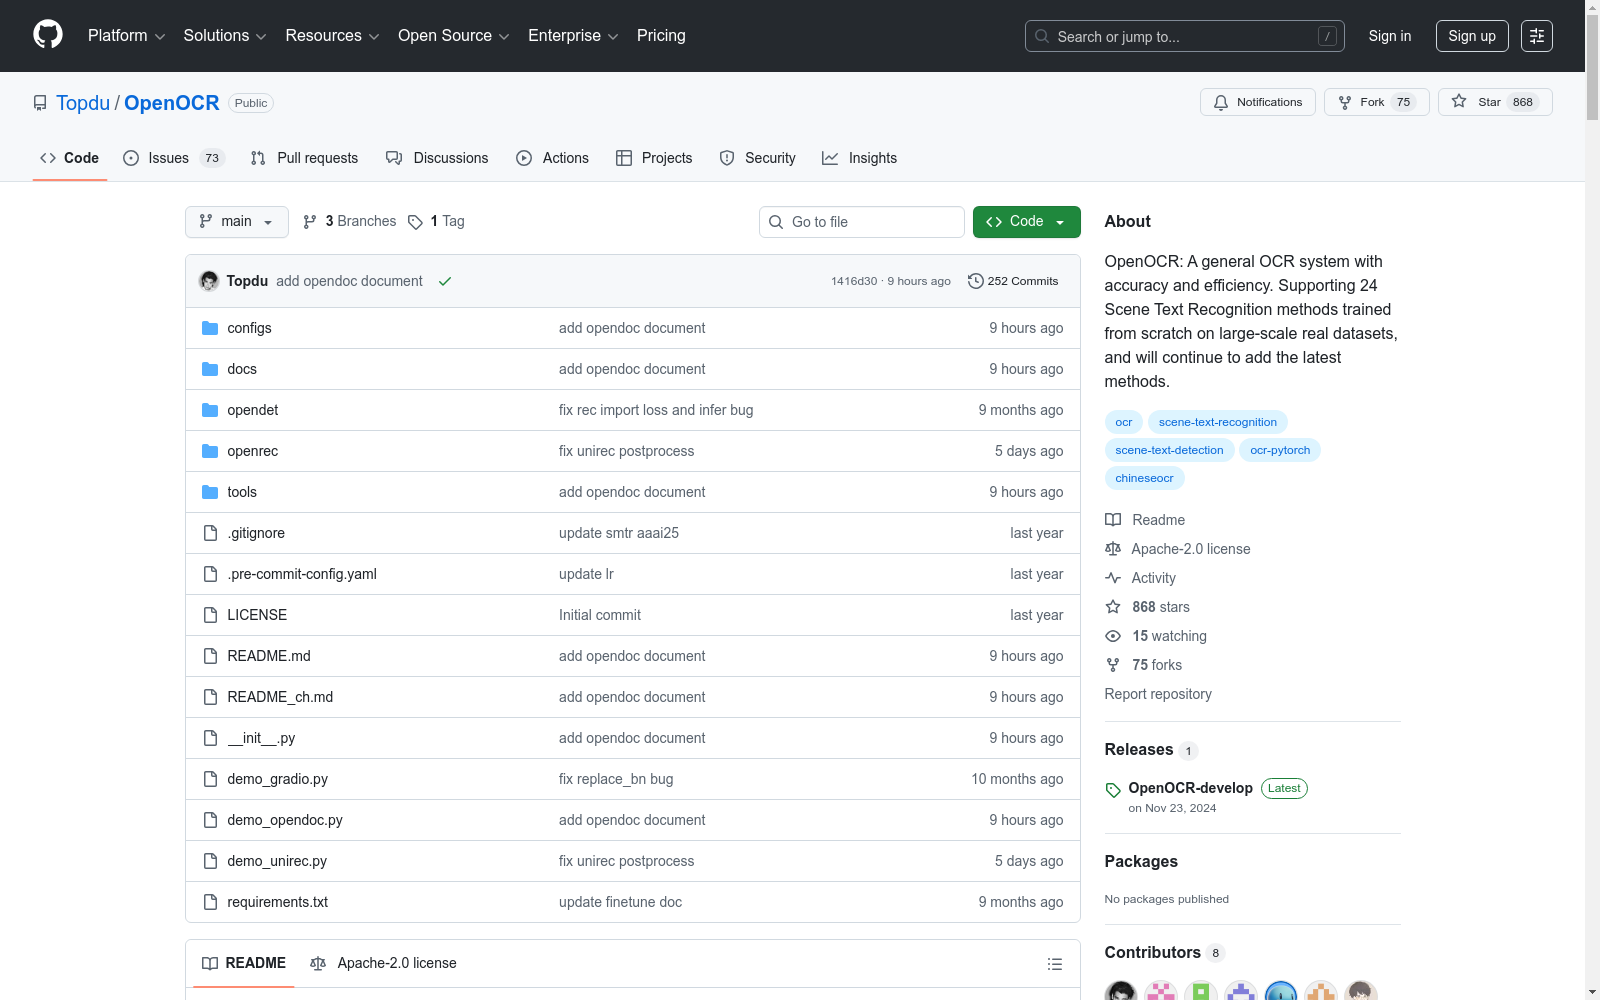Select the README tab below file list

click(x=244, y=963)
